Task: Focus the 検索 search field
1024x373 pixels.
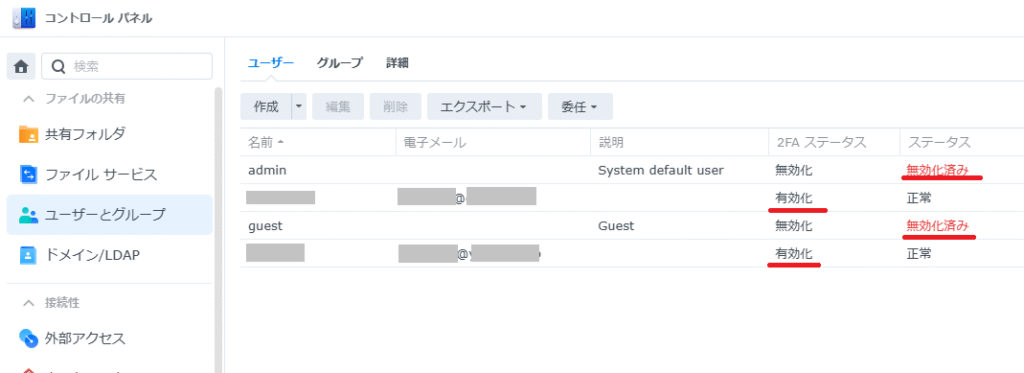Action: (x=127, y=67)
